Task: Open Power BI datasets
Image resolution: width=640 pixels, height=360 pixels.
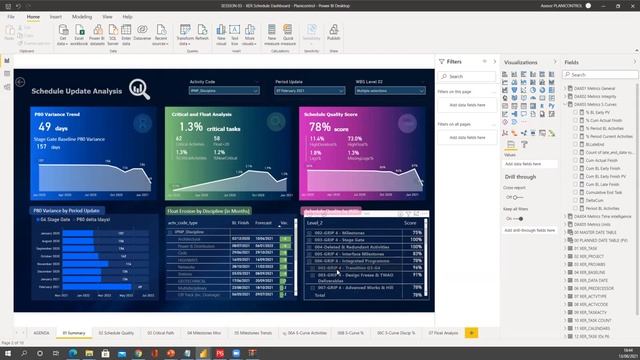Action: pos(98,34)
